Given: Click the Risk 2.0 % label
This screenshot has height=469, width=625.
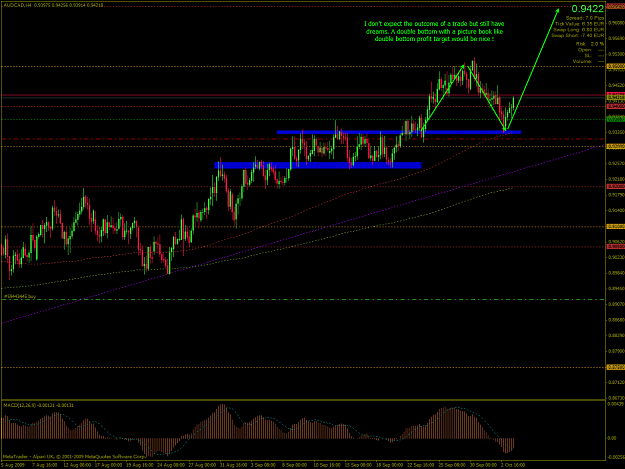Looking at the screenshot, I should tap(590, 44).
